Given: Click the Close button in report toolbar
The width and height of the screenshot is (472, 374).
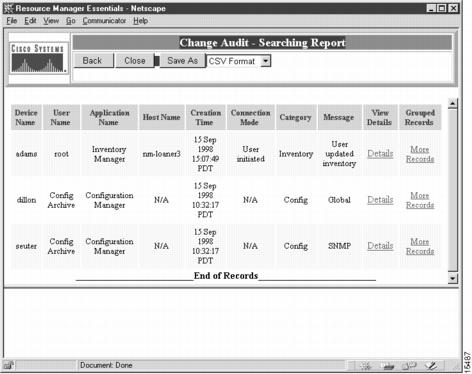Looking at the screenshot, I should pyautogui.click(x=134, y=61).
